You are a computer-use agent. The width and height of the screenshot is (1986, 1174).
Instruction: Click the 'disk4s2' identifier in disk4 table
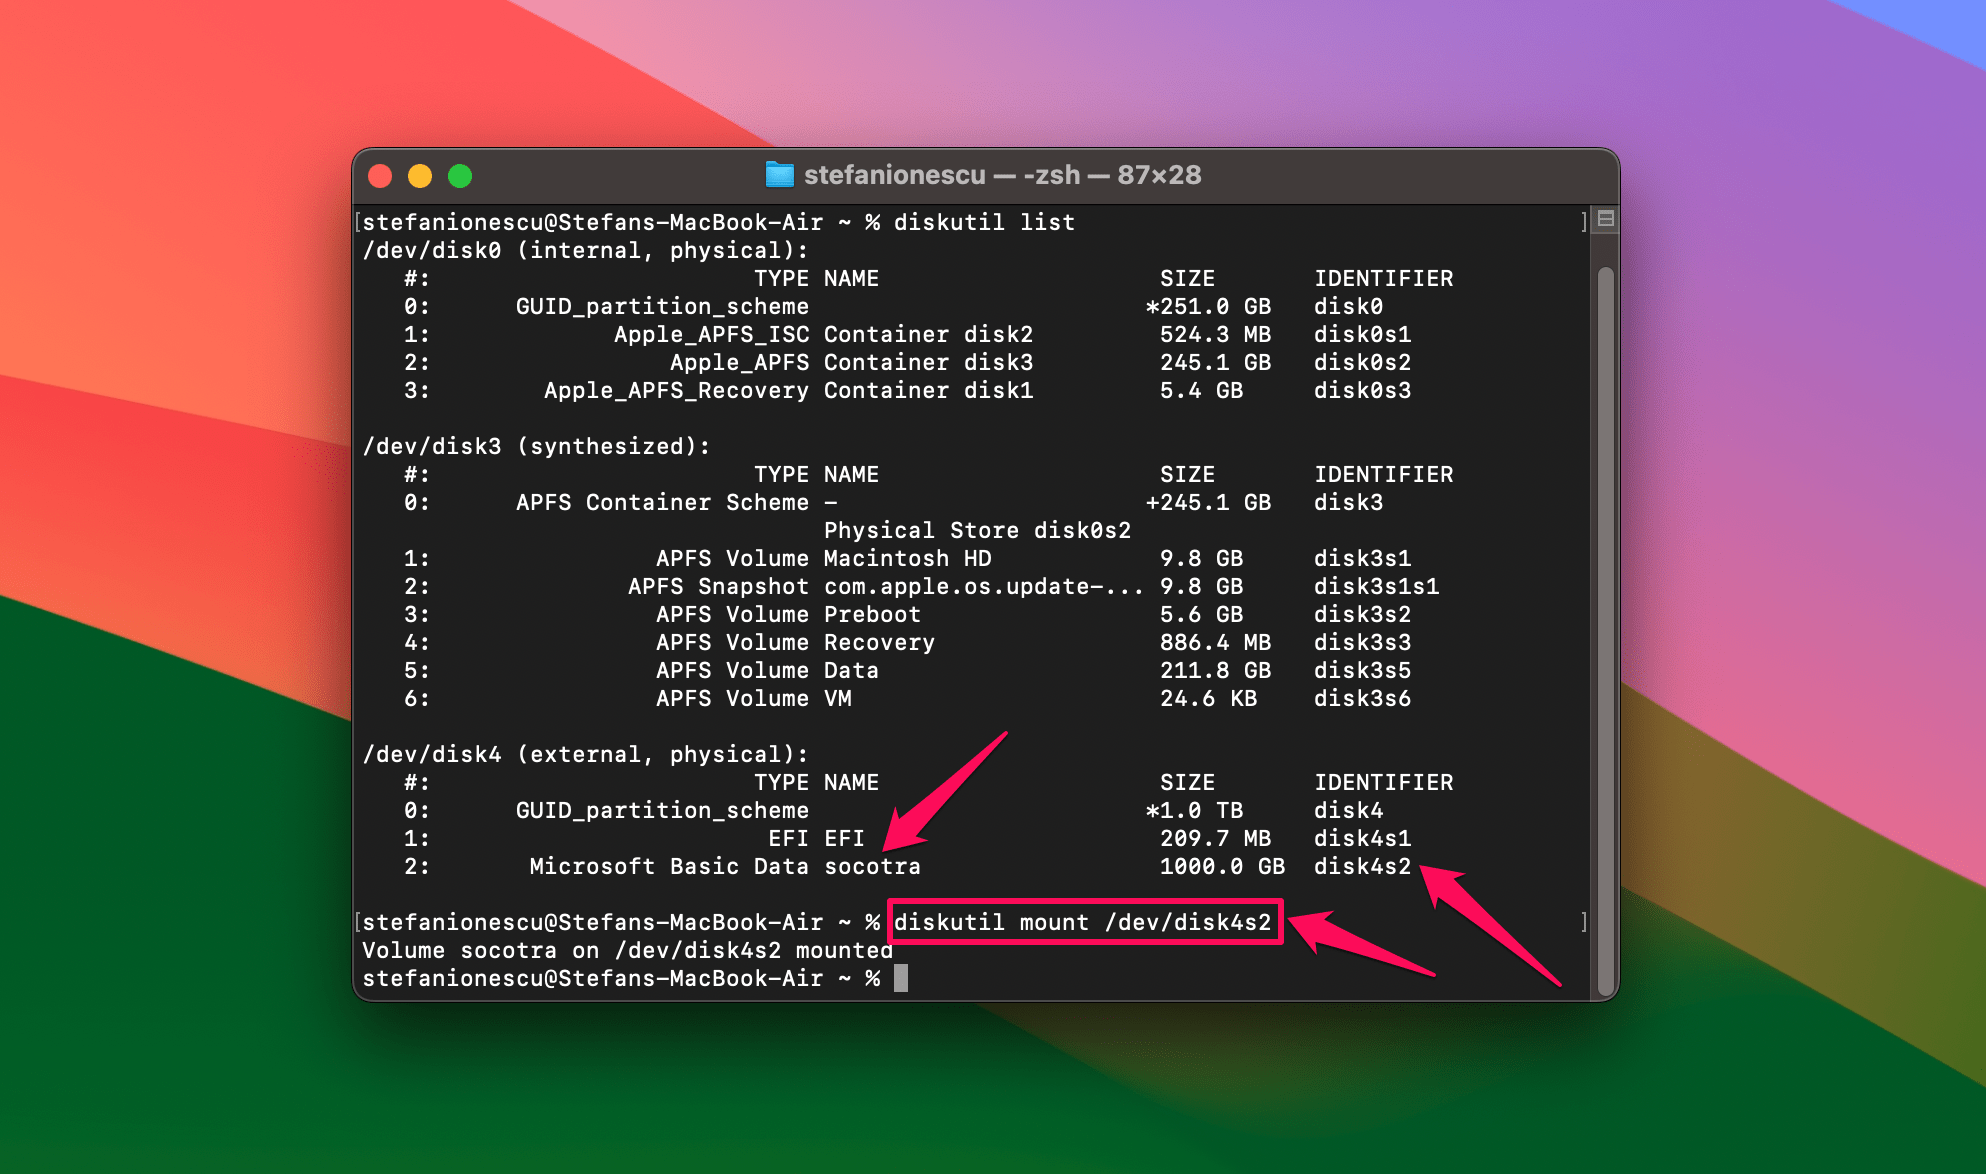(x=1362, y=866)
